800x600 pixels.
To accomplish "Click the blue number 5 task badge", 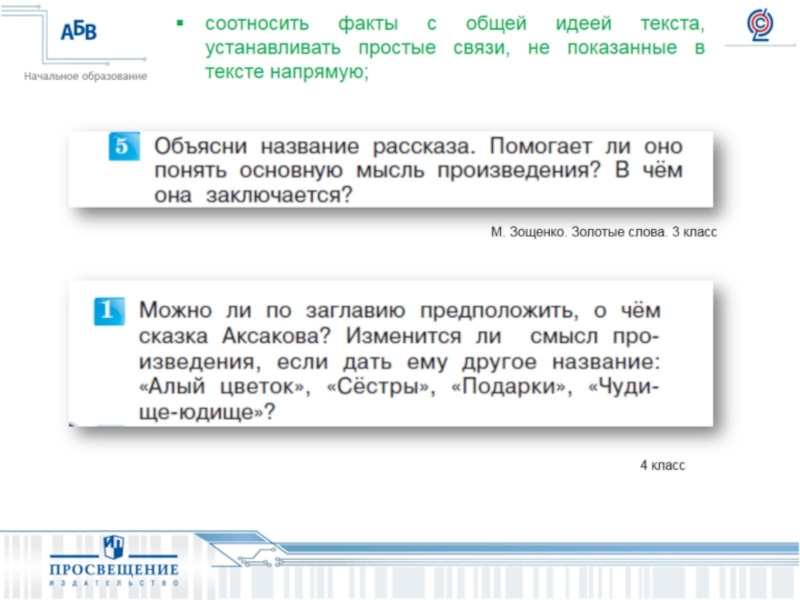I will coord(124,146).
